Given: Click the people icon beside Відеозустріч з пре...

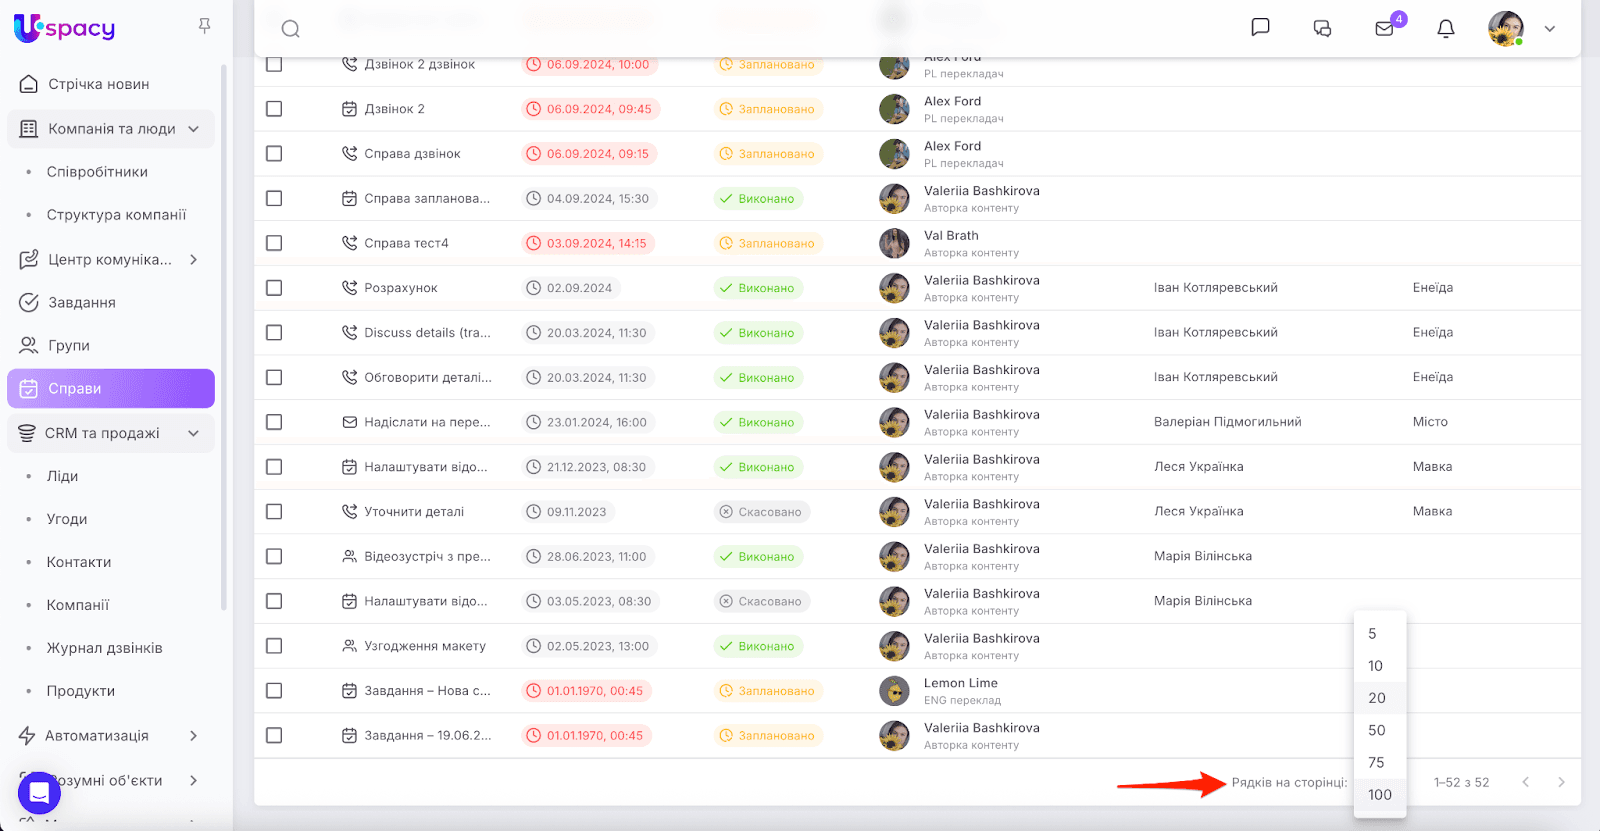Looking at the screenshot, I should tap(349, 556).
